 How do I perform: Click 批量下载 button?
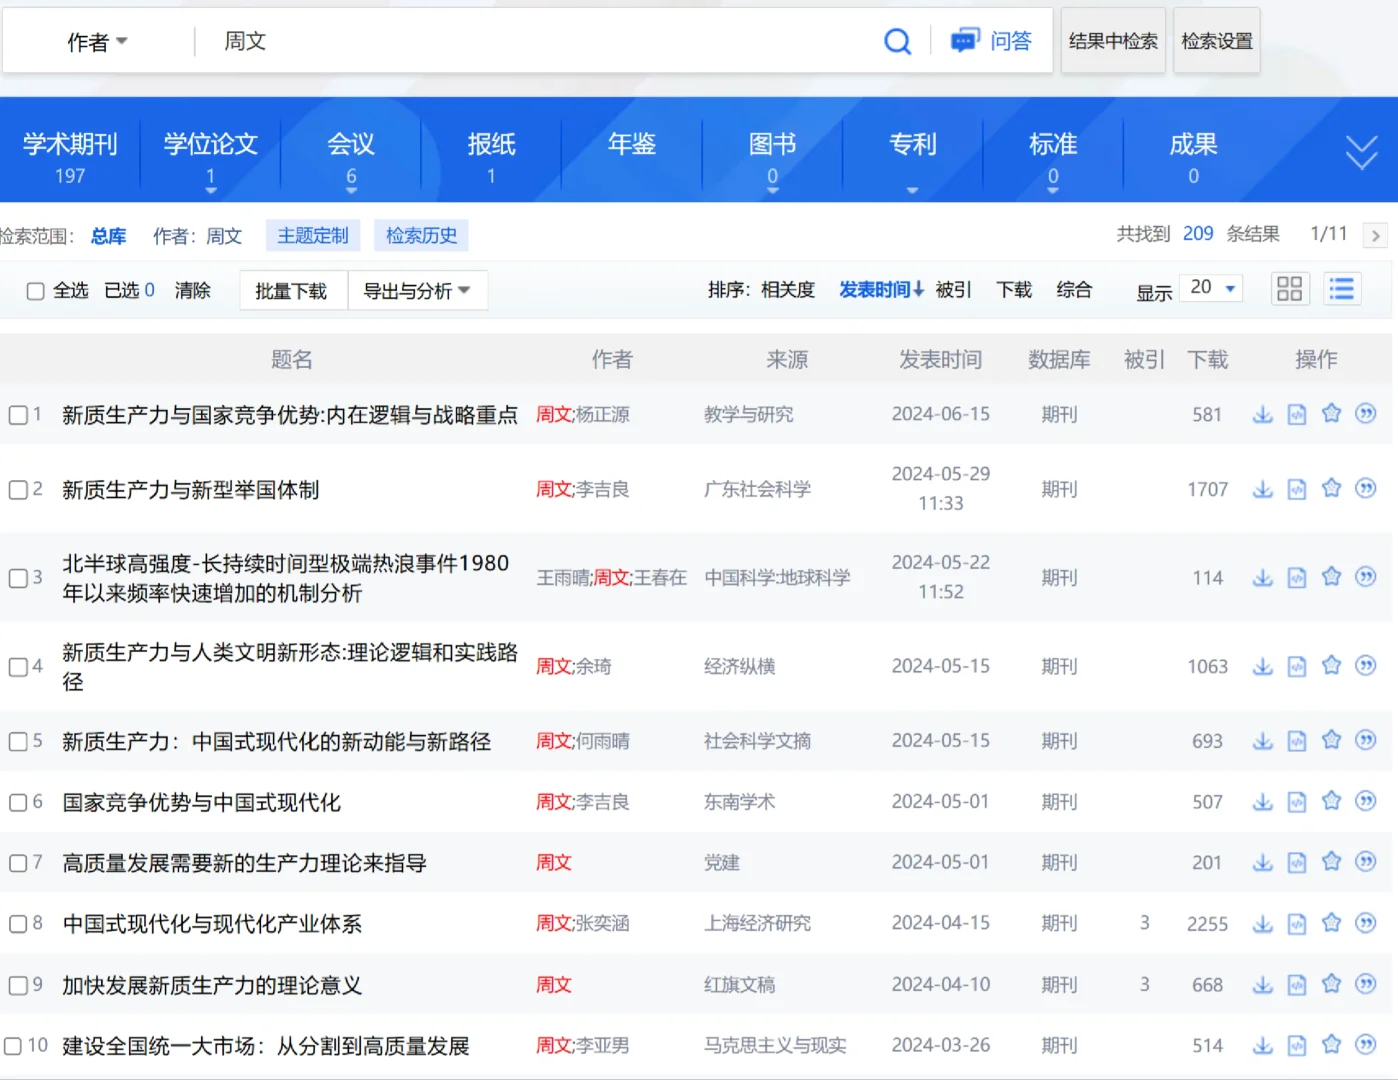click(291, 291)
